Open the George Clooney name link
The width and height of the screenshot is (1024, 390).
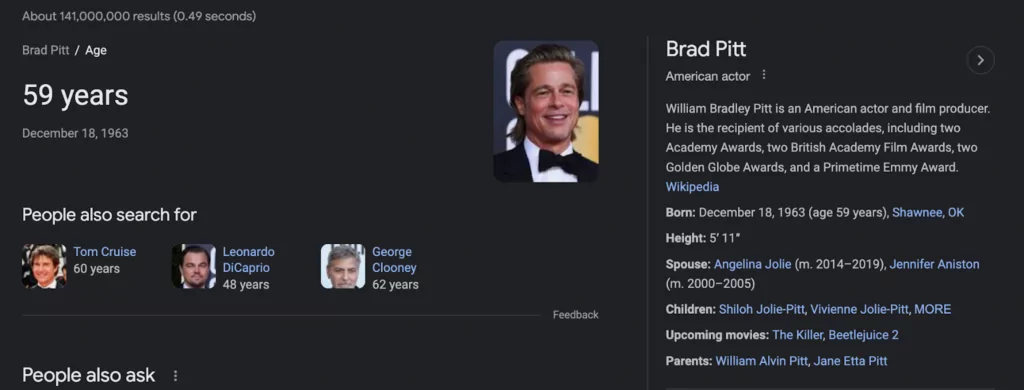coord(394,259)
